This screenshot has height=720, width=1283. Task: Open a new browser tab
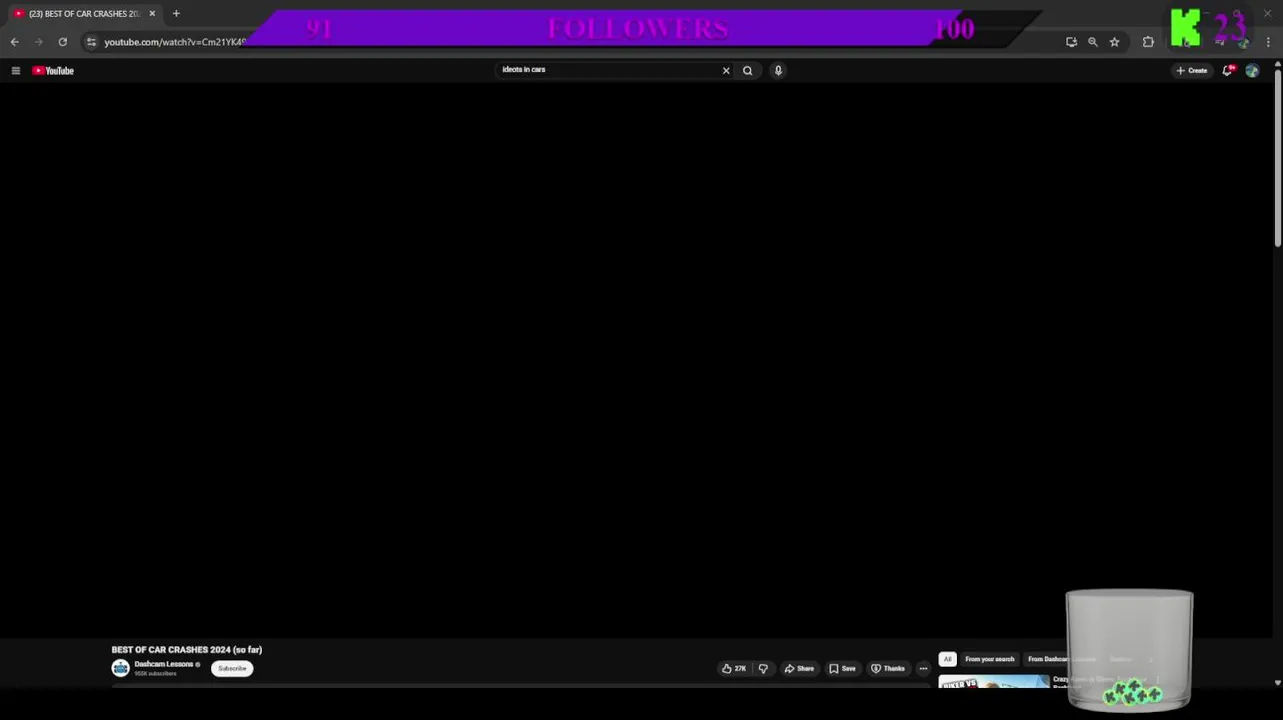click(176, 14)
